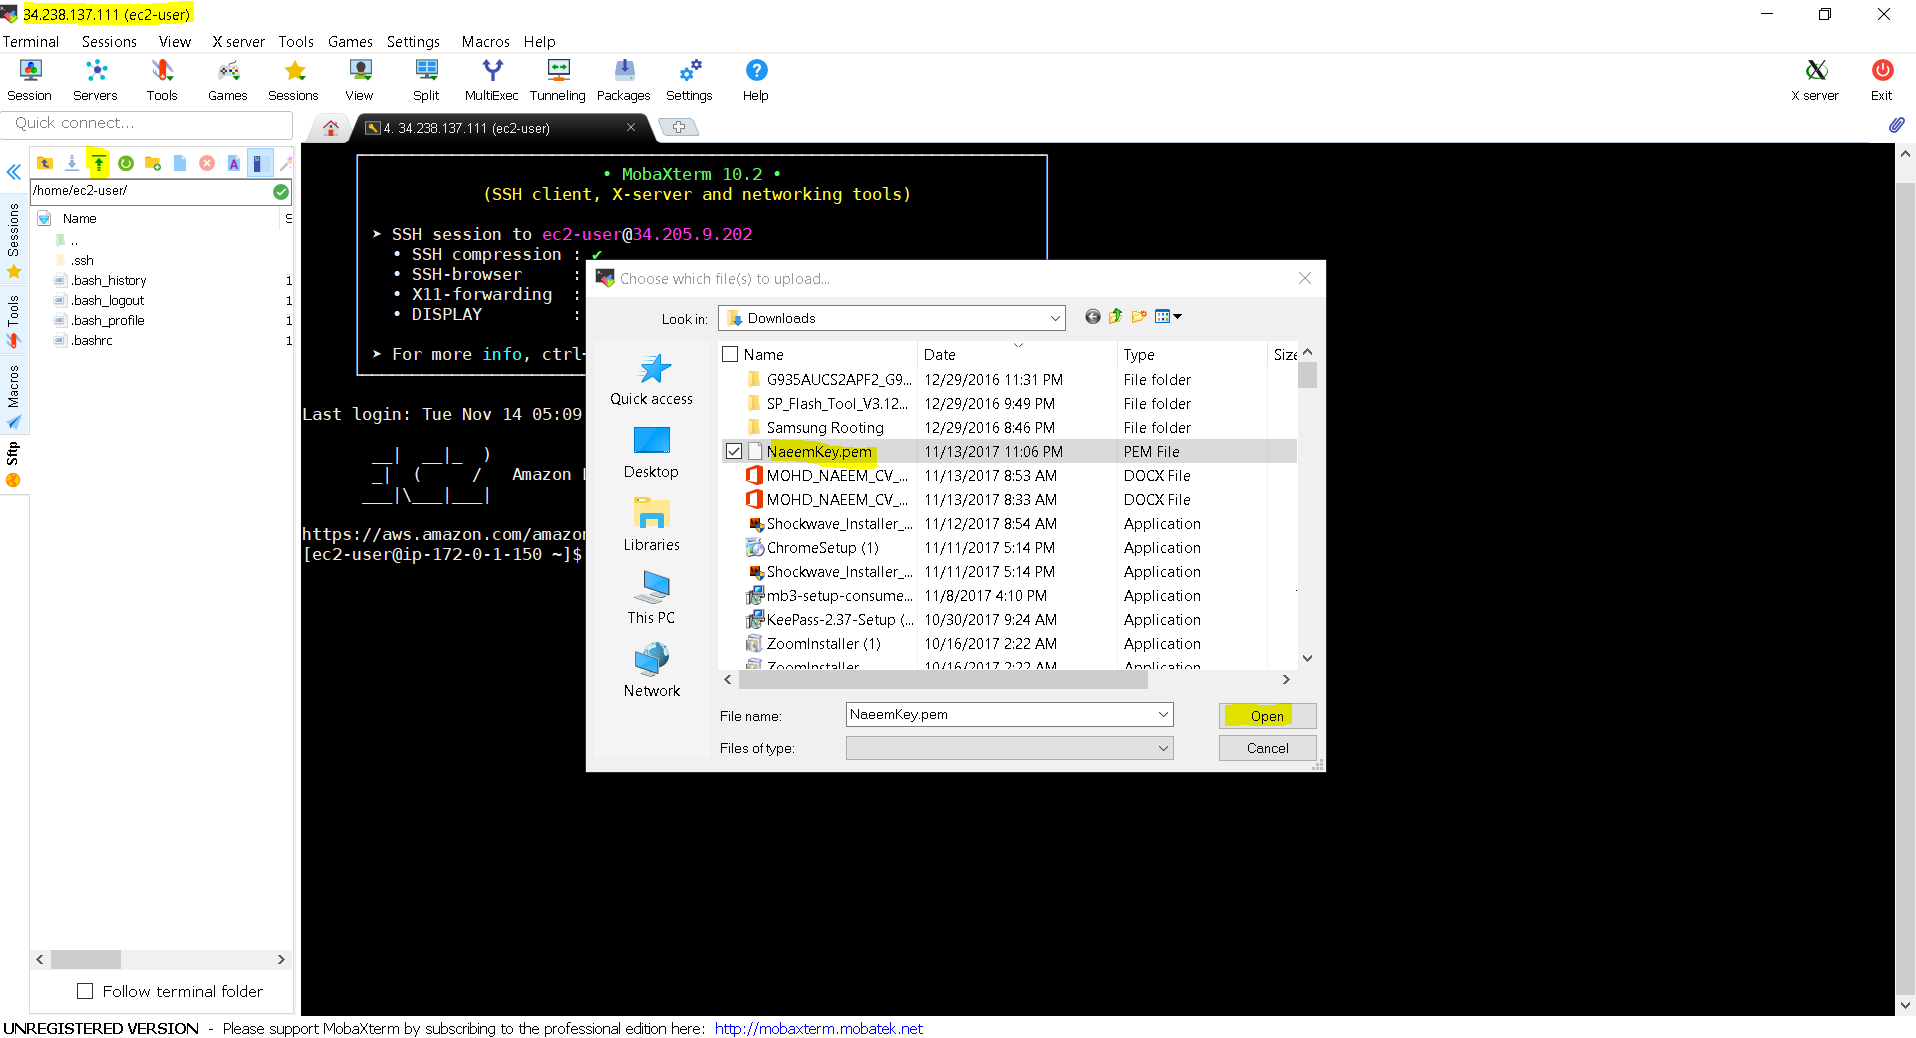1916x1038 pixels.
Task: Enable Follow terminal folder checkbox
Action: 85,991
